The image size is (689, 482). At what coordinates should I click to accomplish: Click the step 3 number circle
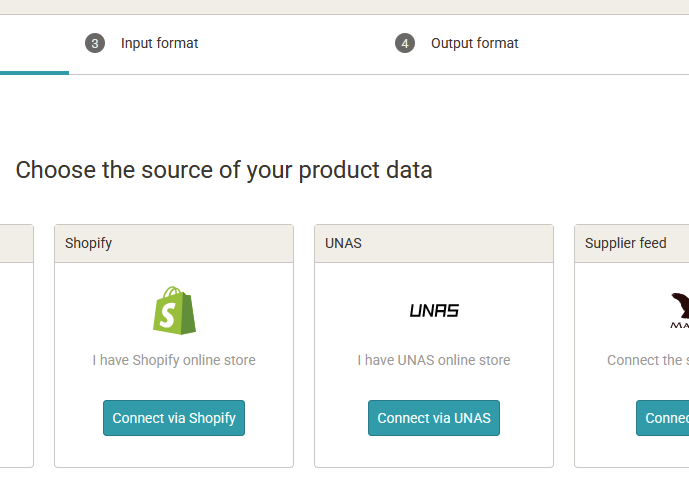coord(95,43)
